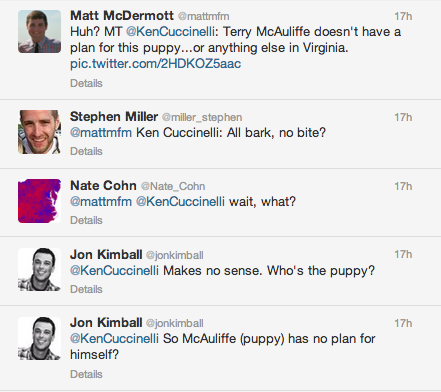The width and height of the screenshot is (441, 392).
Task: Open Nate Cohn's red-purple map avatar
Action: click(39, 201)
